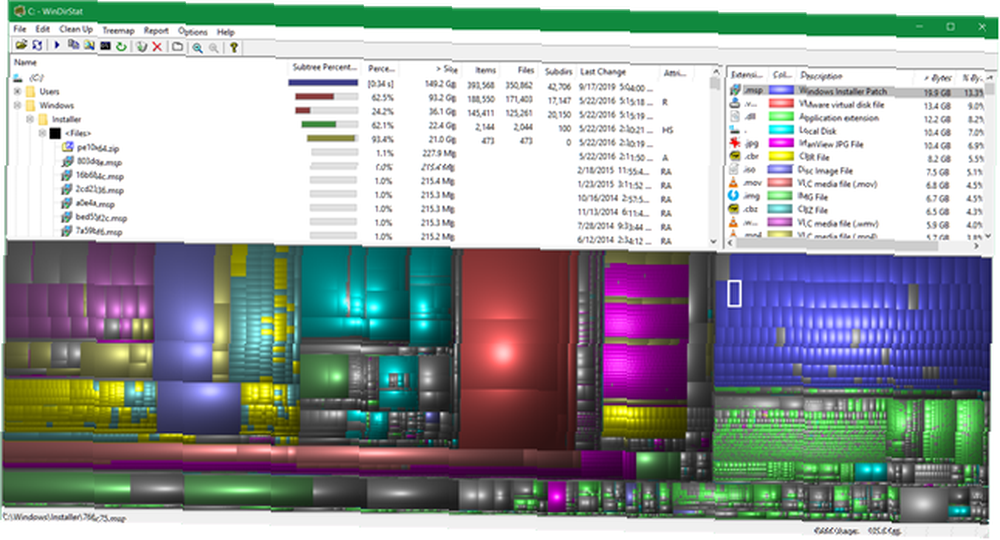Click the white-outlined rectangle in blue treemap area
The width and height of the screenshot is (1000, 540).
tap(734, 293)
